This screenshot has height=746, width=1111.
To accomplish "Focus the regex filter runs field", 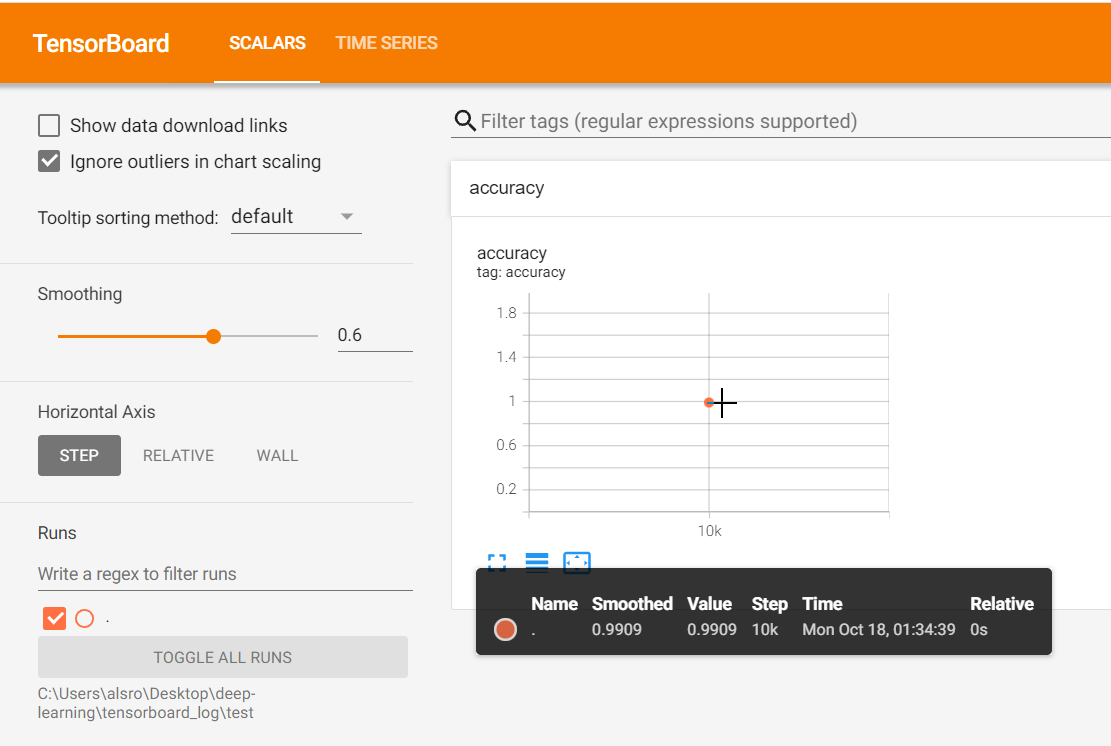I will [225, 574].
